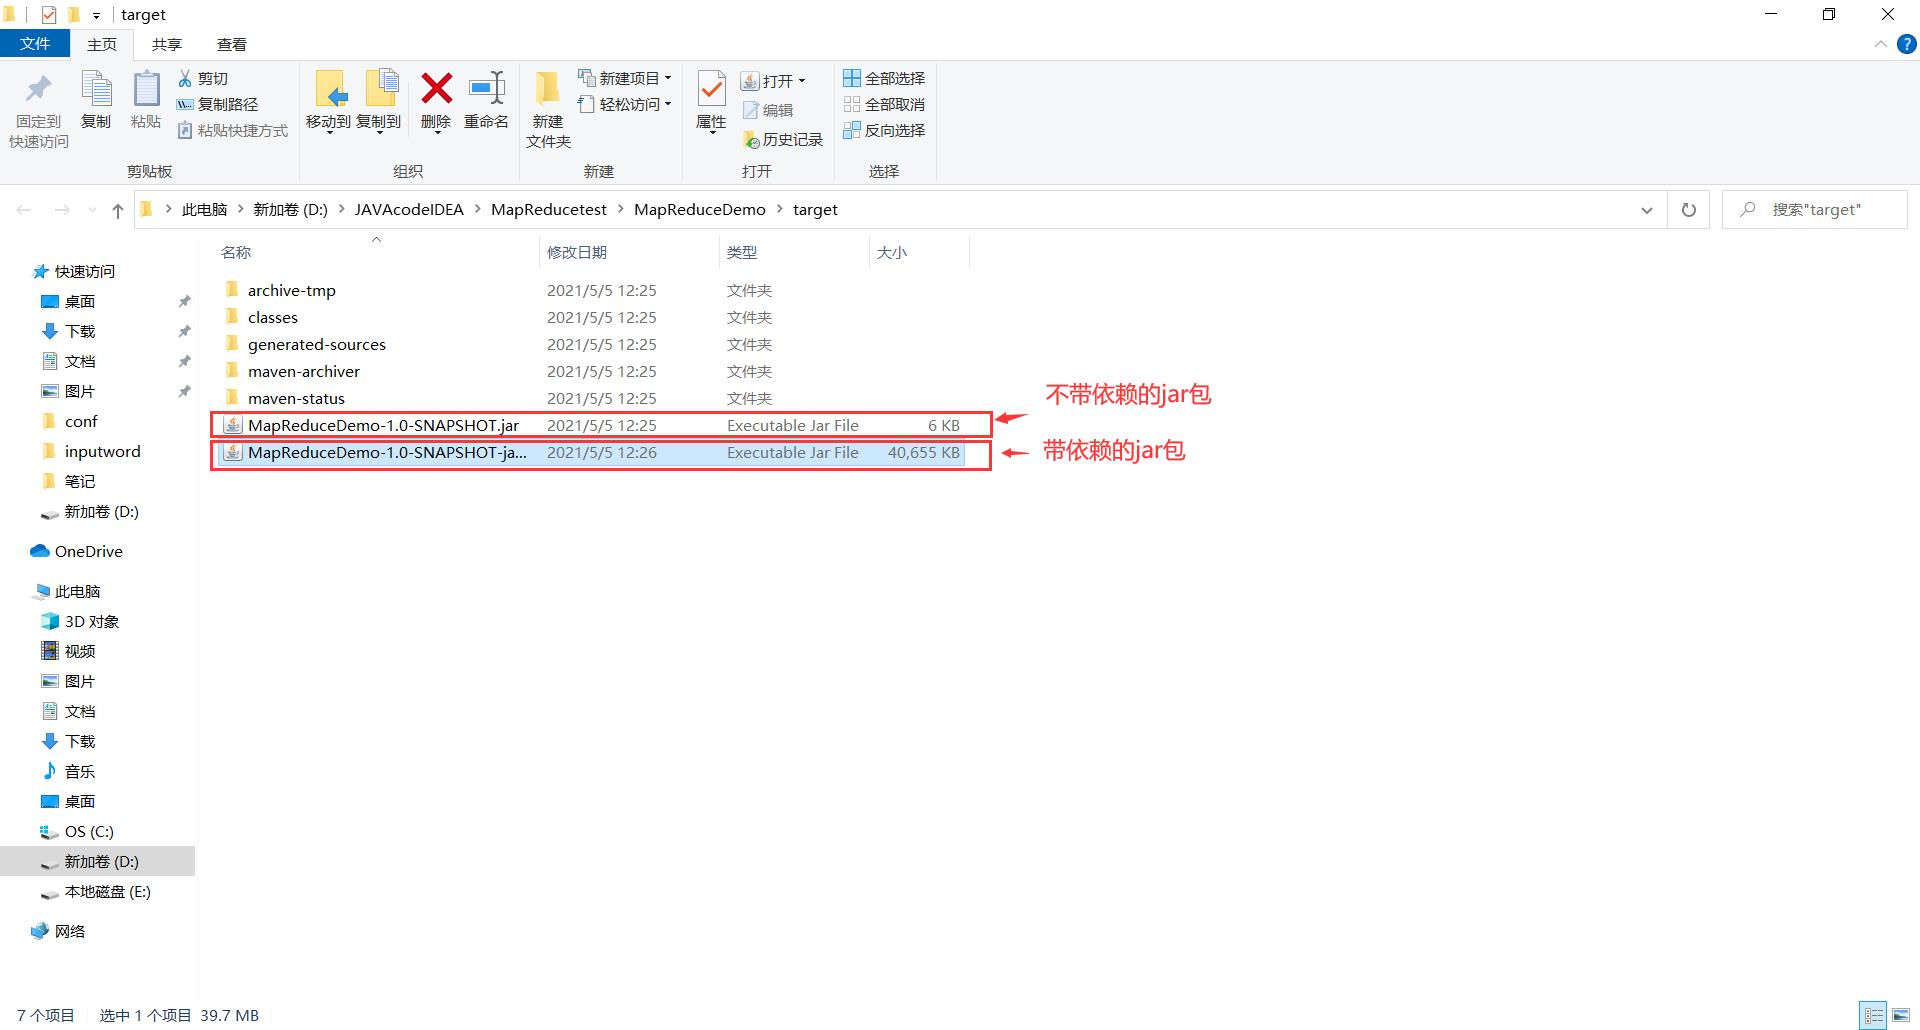Switch to the Share (共享) tab
The width and height of the screenshot is (1920, 1030).
pyautogui.click(x=166, y=44)
